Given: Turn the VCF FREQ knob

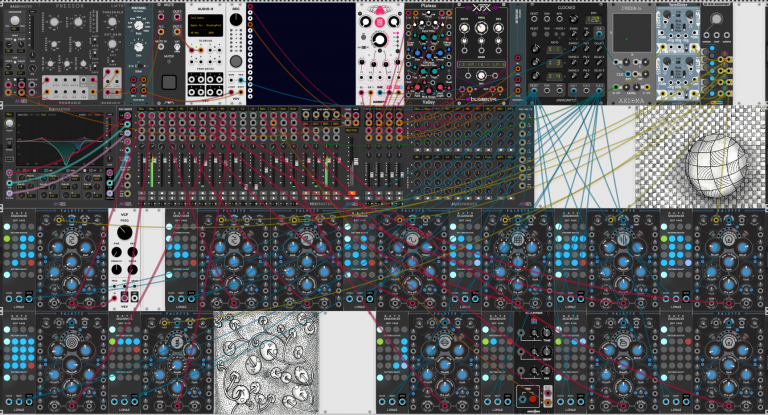Looking at the screenshot, I should coord(124,233).
